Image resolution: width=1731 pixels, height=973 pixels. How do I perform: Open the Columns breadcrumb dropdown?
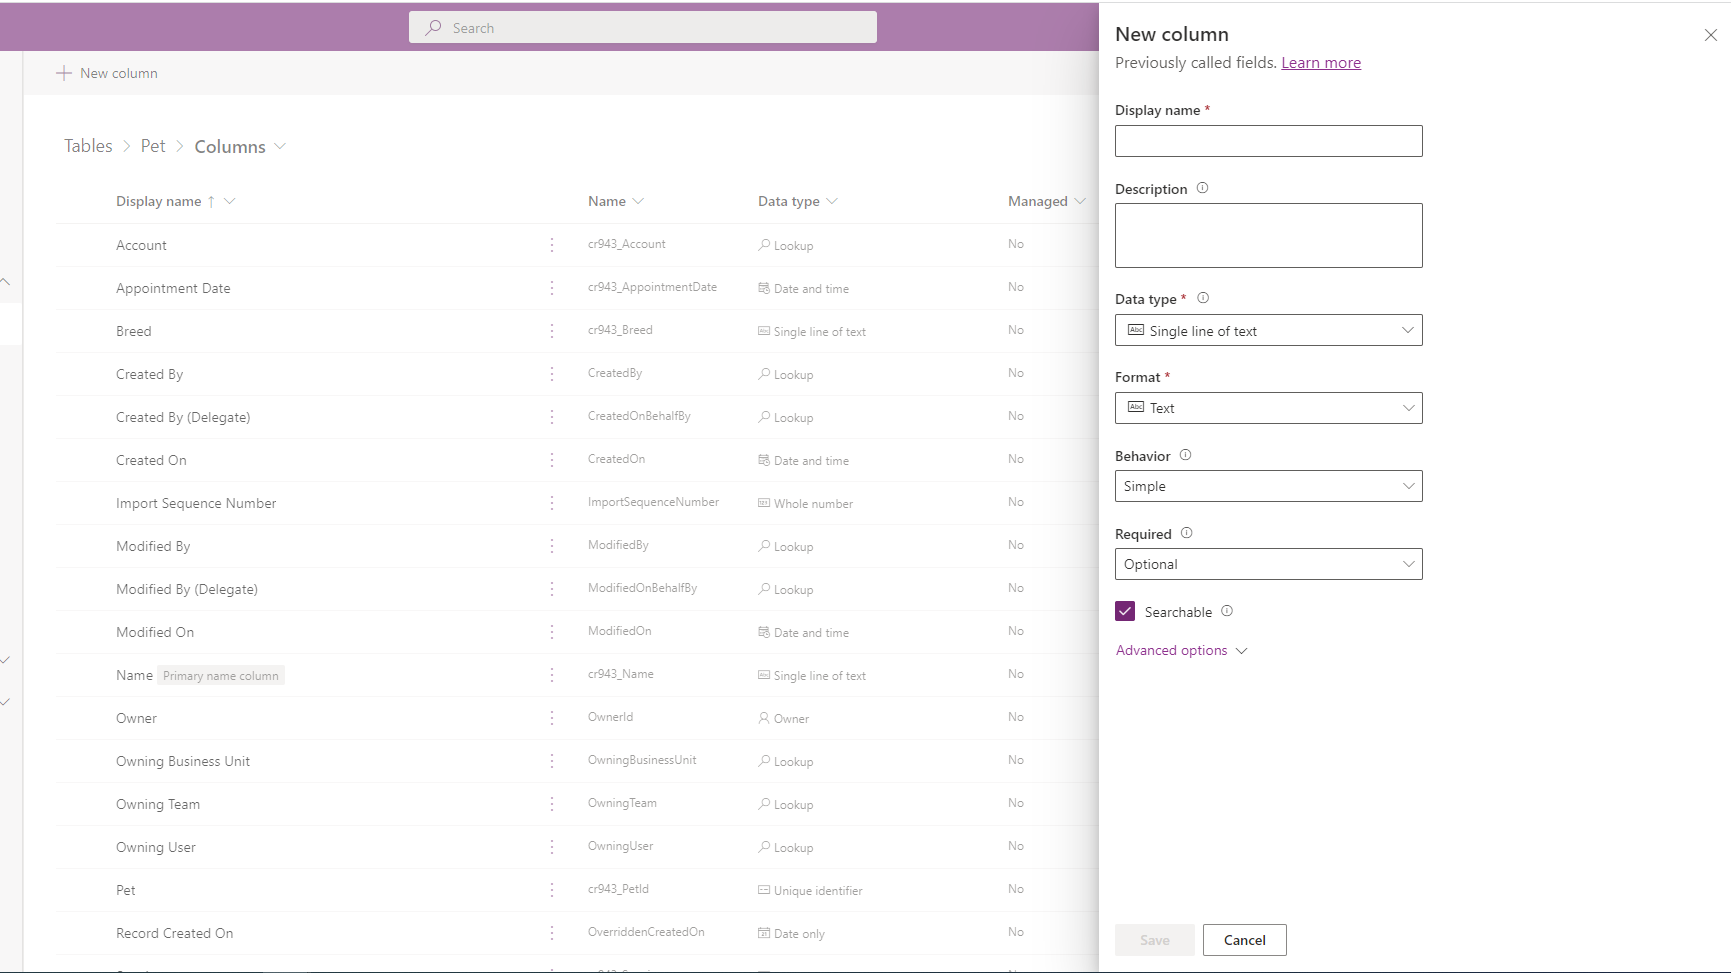click(x=280, y=146)
